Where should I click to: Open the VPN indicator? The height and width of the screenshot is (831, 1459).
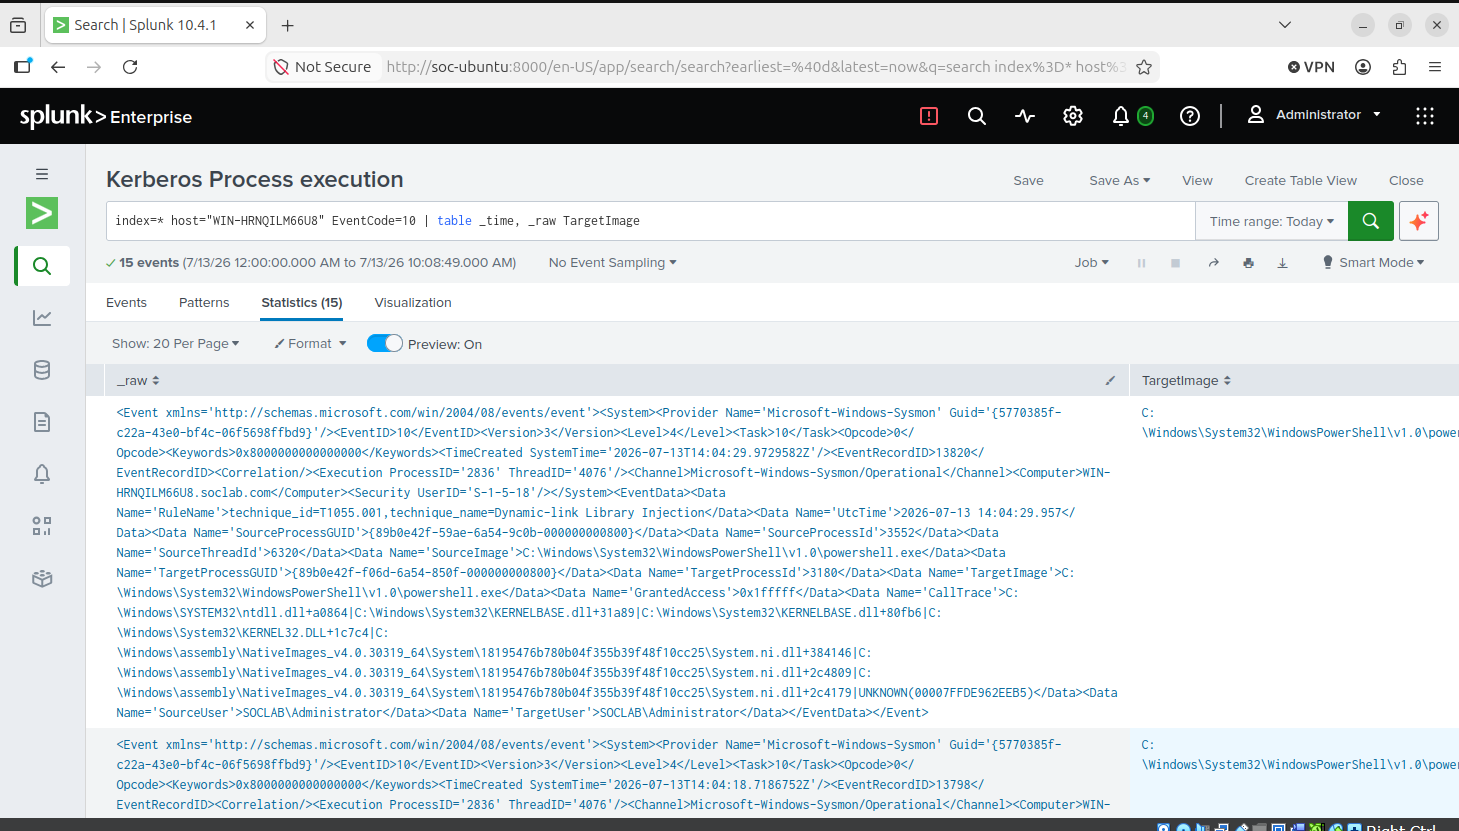click(x=1311, y=67)
